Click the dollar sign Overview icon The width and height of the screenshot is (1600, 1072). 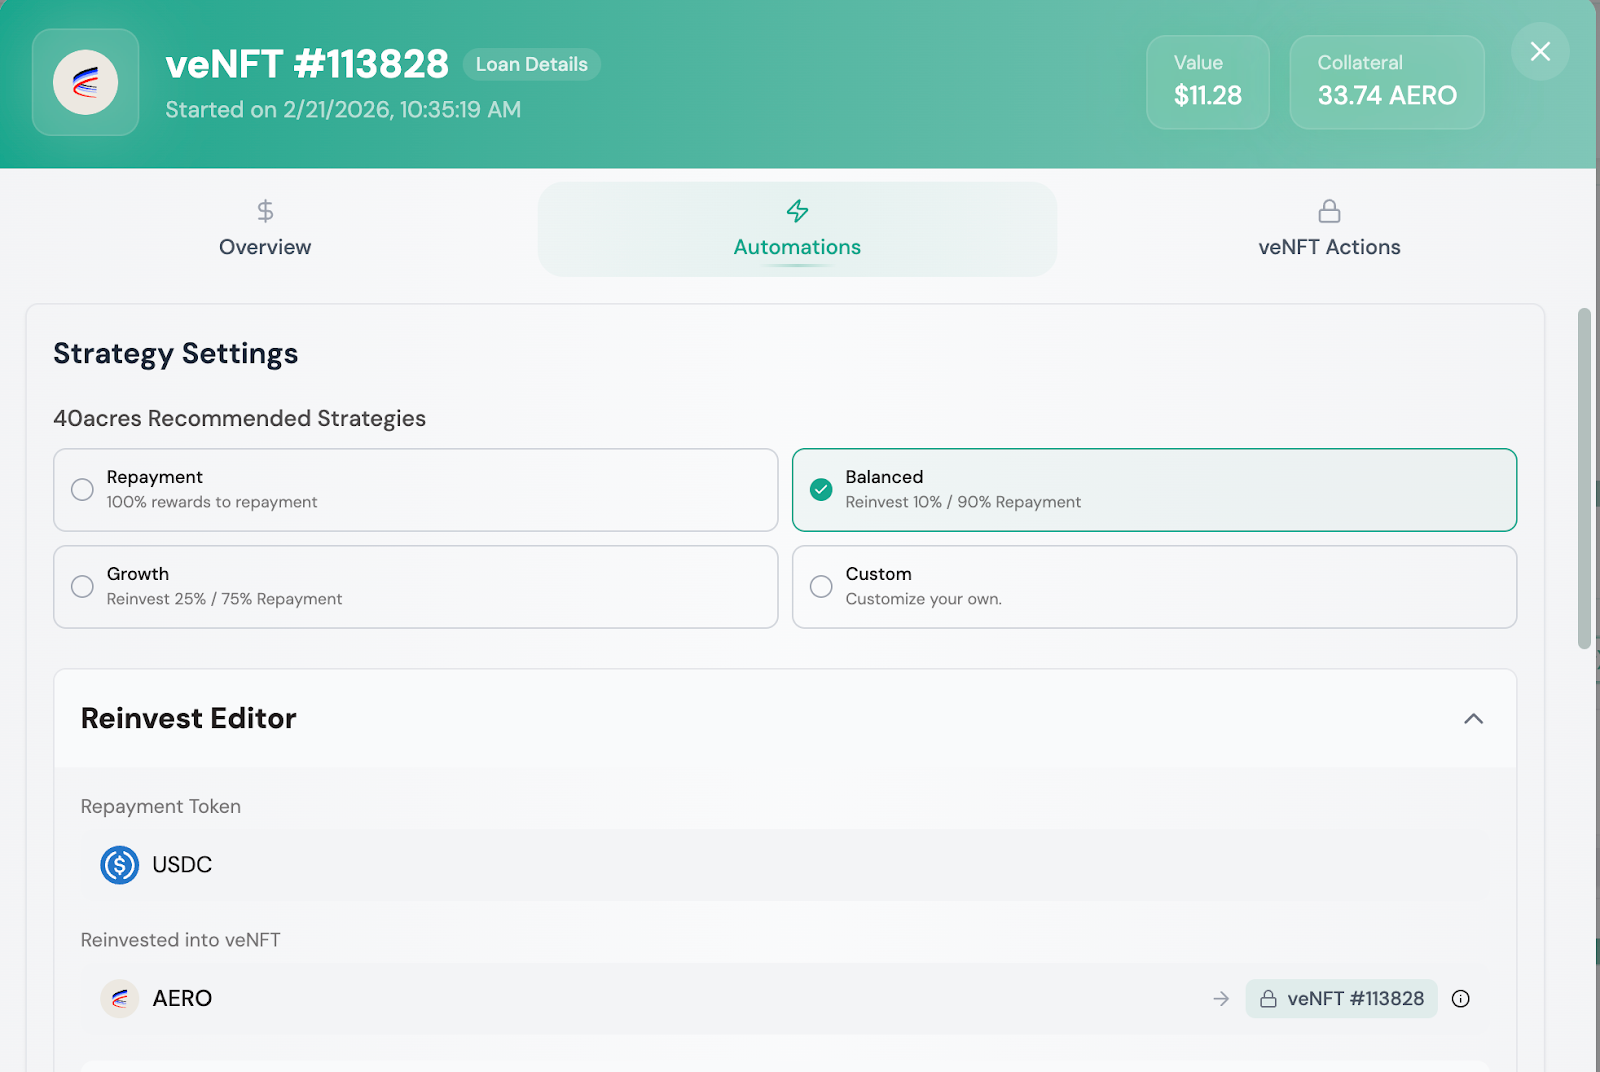click(x=265, y=211)
